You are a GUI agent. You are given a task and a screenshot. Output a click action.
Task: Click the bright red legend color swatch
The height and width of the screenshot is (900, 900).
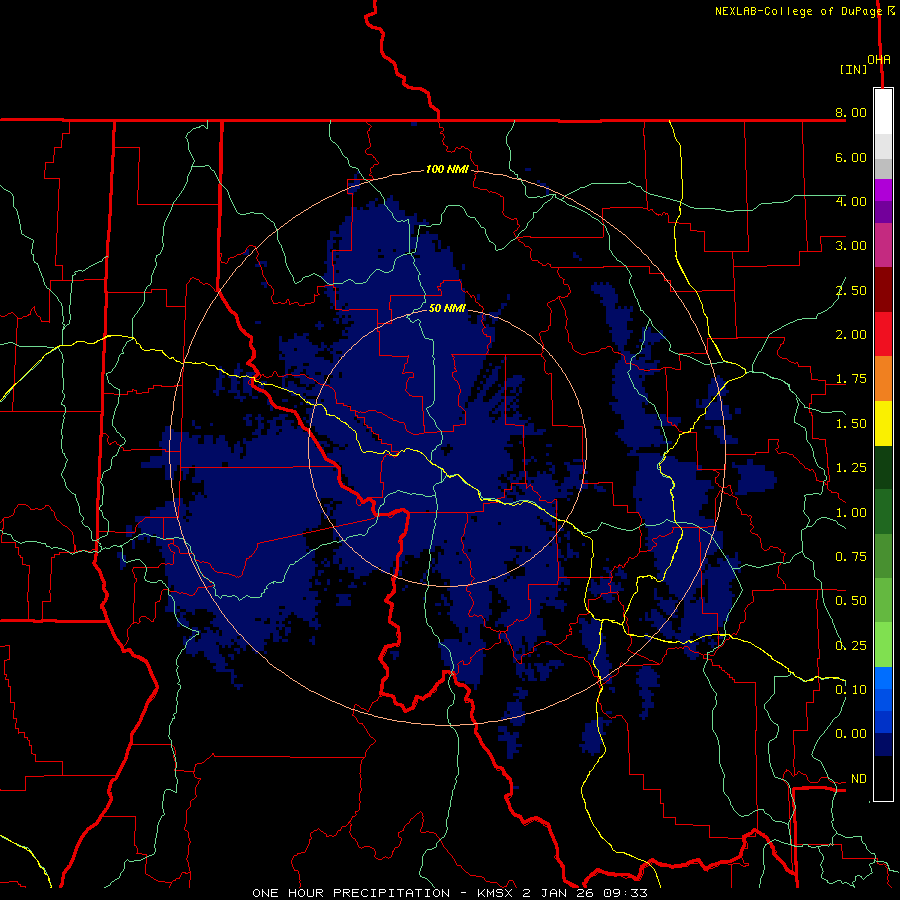[x=883, y=334]
